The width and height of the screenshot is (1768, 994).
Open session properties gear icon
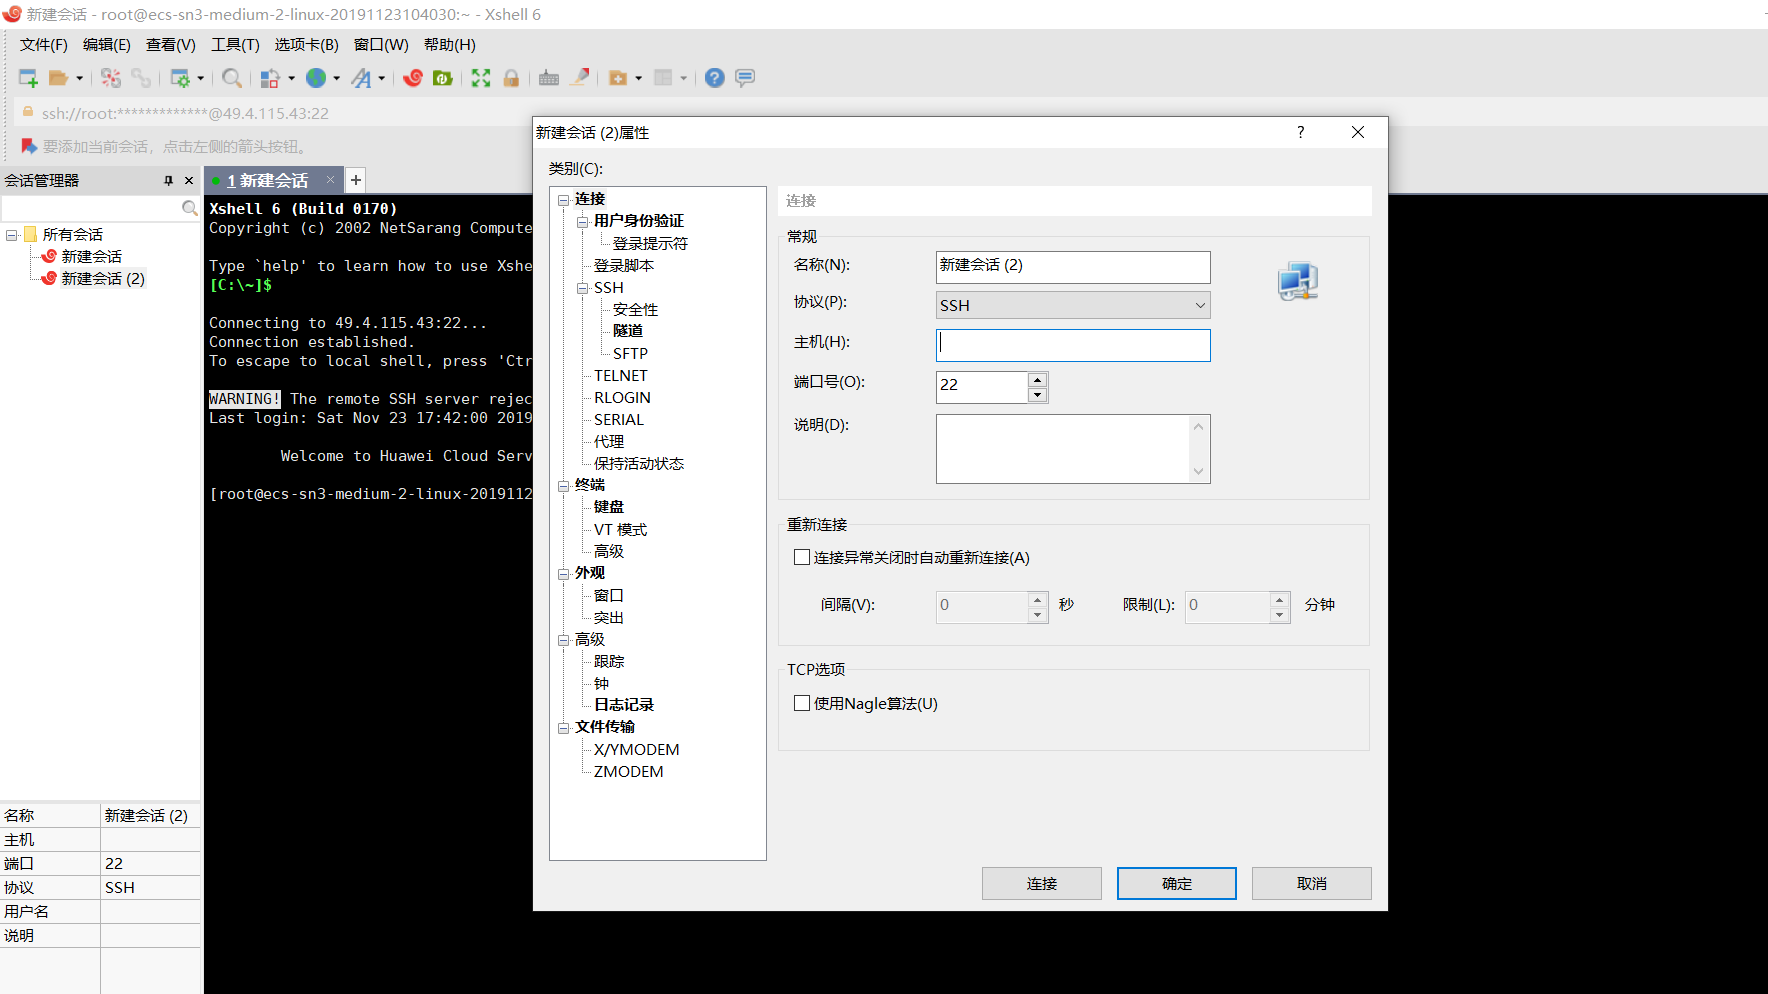pyautogui.click(x=180, y=78)
